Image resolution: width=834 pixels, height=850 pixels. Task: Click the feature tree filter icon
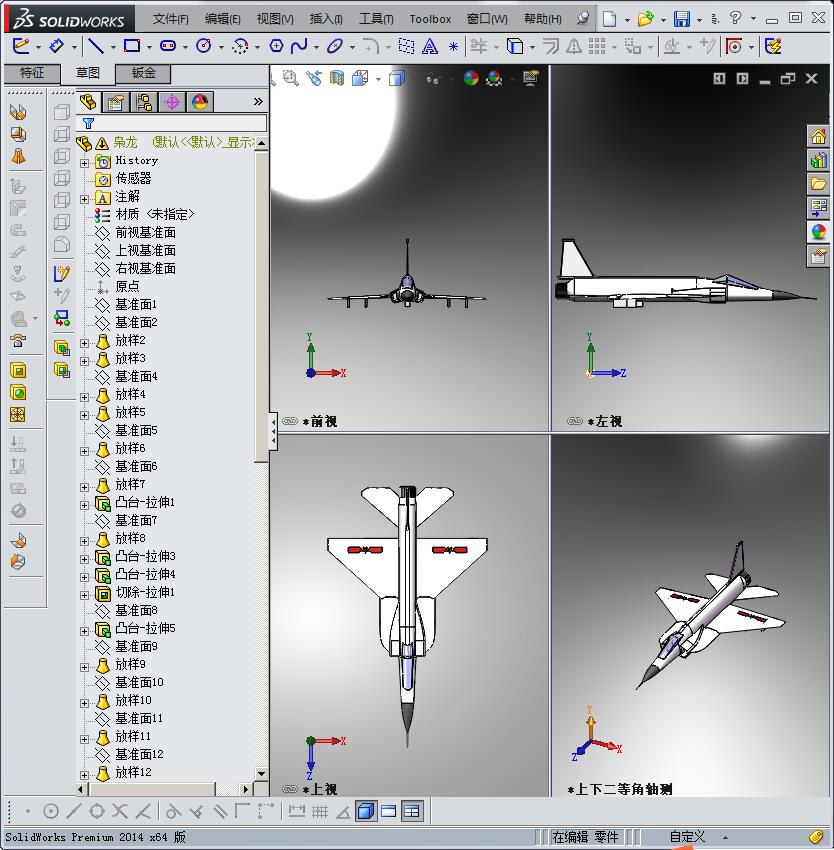[x=88, y=123]
